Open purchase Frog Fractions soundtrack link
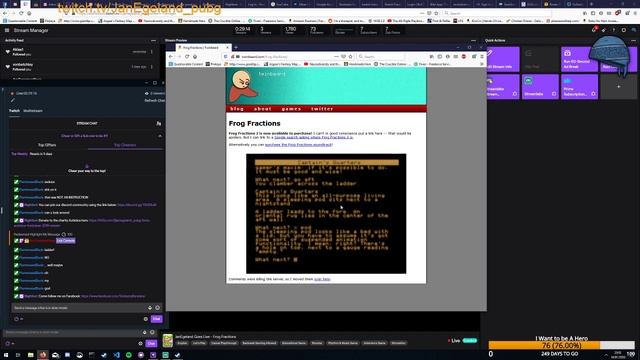640x360 pixels. 298,144
